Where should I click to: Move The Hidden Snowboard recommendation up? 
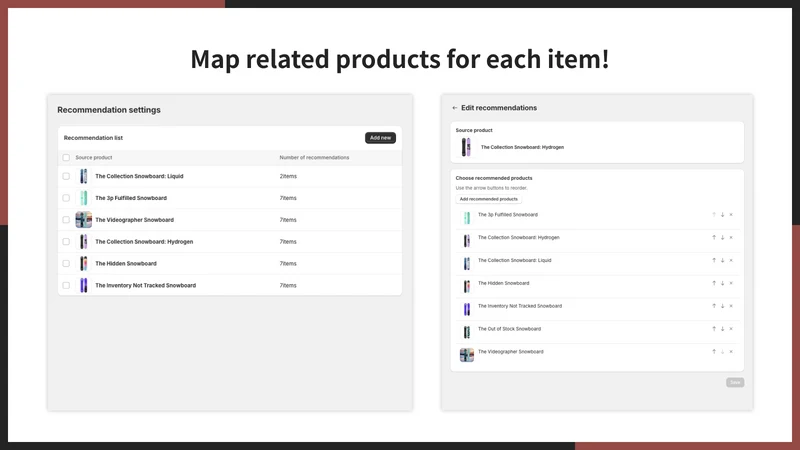[714, 283]
